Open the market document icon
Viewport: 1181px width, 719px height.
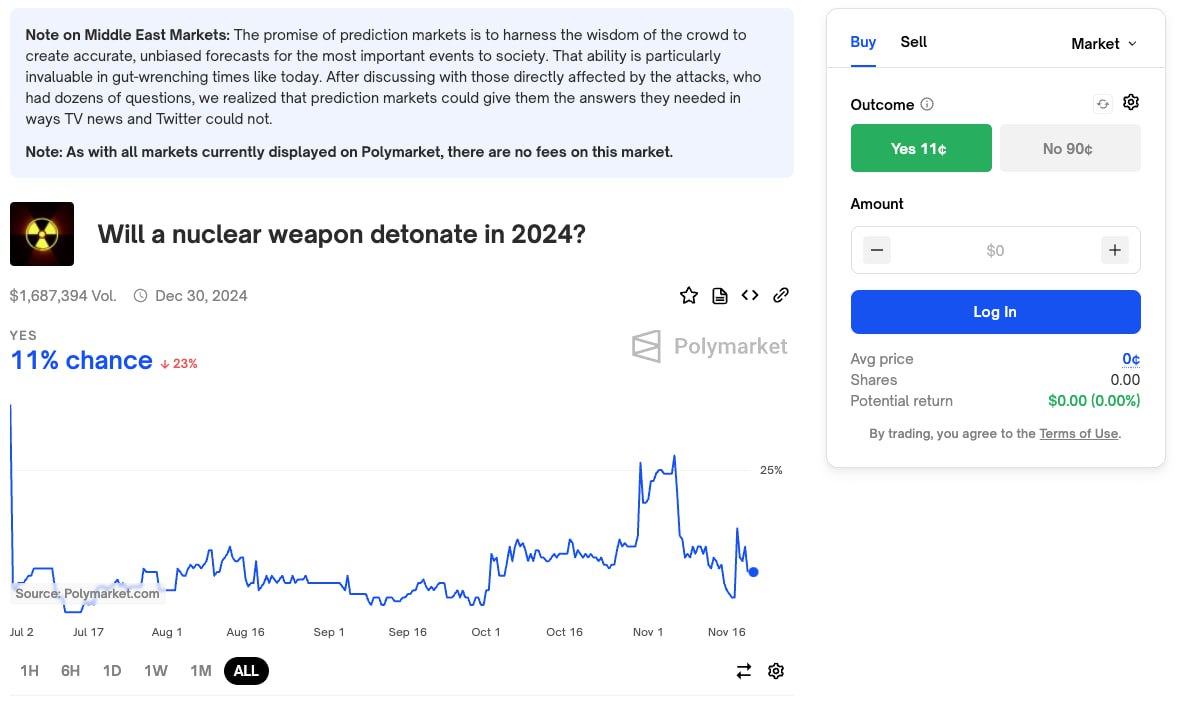pyautogui.click(x=719, y=295)
